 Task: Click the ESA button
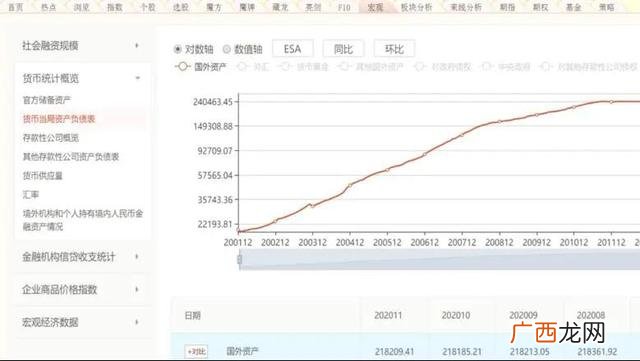pos(293,49)
